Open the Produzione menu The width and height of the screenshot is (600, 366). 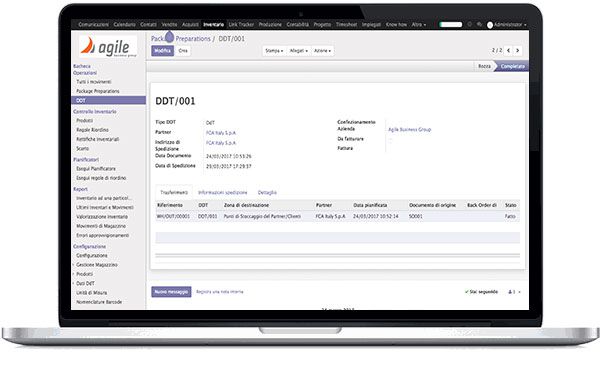270,25
